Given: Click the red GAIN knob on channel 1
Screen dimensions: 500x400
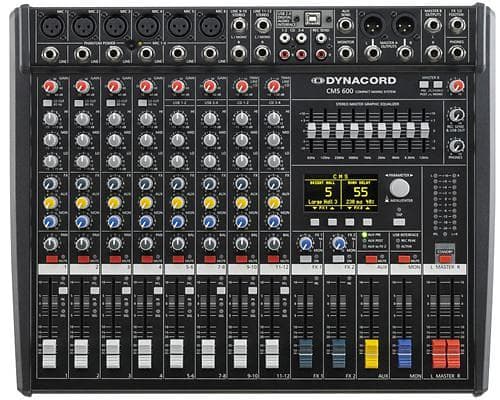Looking at the screenshot, I should [x=50, y=87].
